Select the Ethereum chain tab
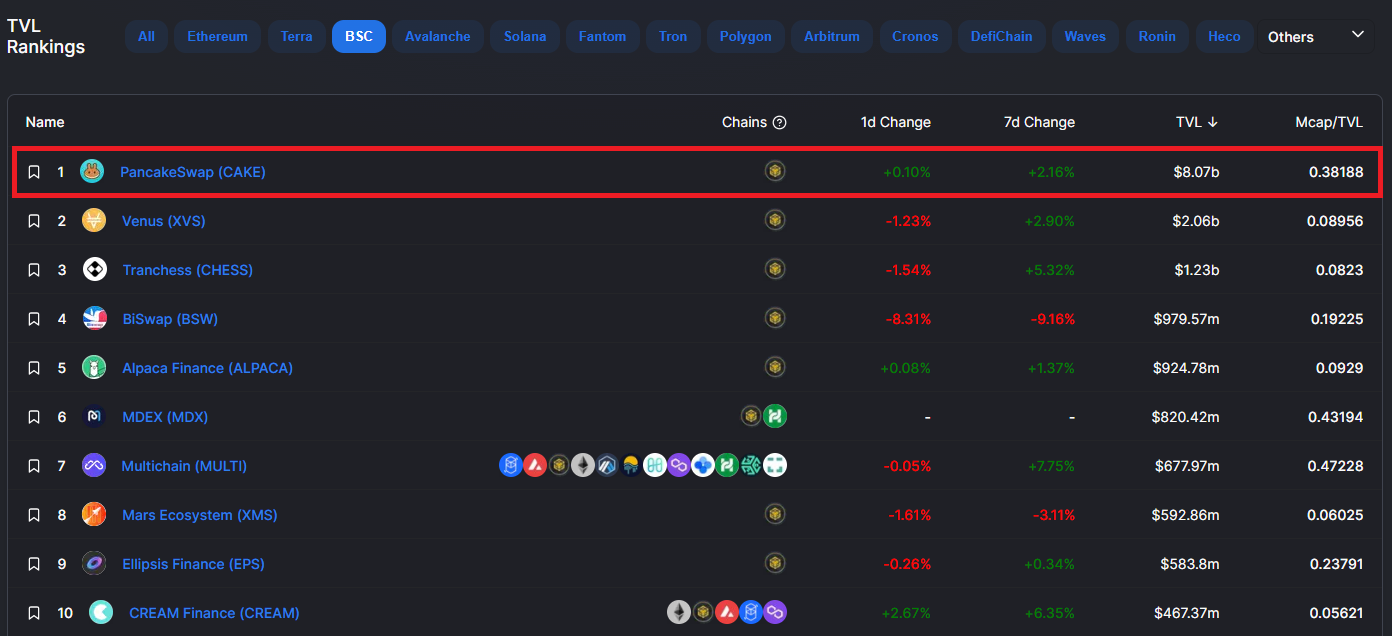The width and height of the screenshot is (1392, 636). coord(217,37)
